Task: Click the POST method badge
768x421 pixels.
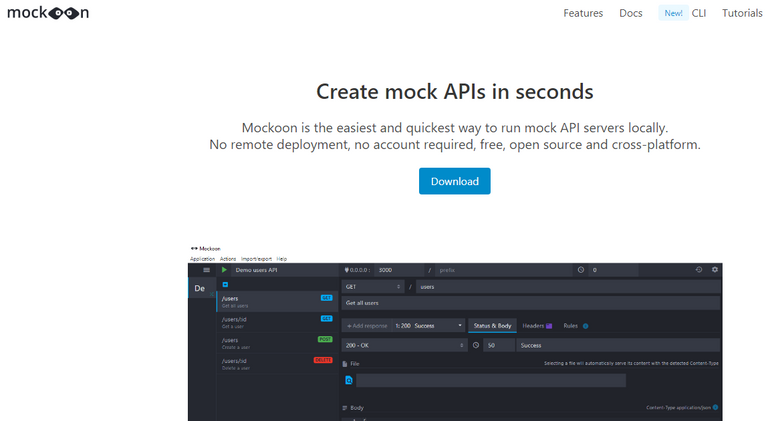Action: [x=325, y=339]
